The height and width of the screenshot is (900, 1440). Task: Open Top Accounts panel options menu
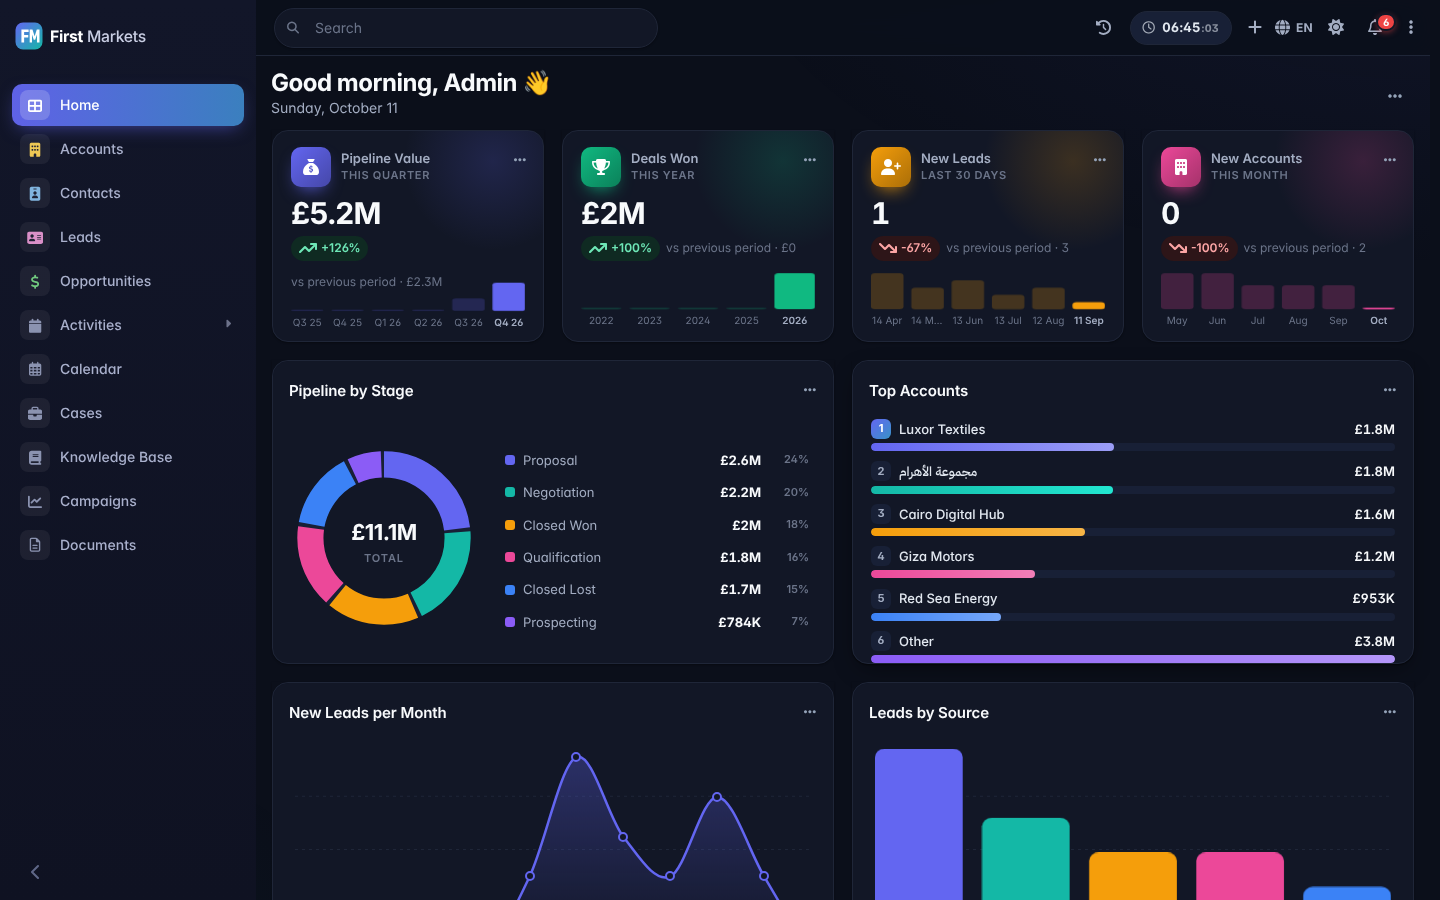point(1390,390)
